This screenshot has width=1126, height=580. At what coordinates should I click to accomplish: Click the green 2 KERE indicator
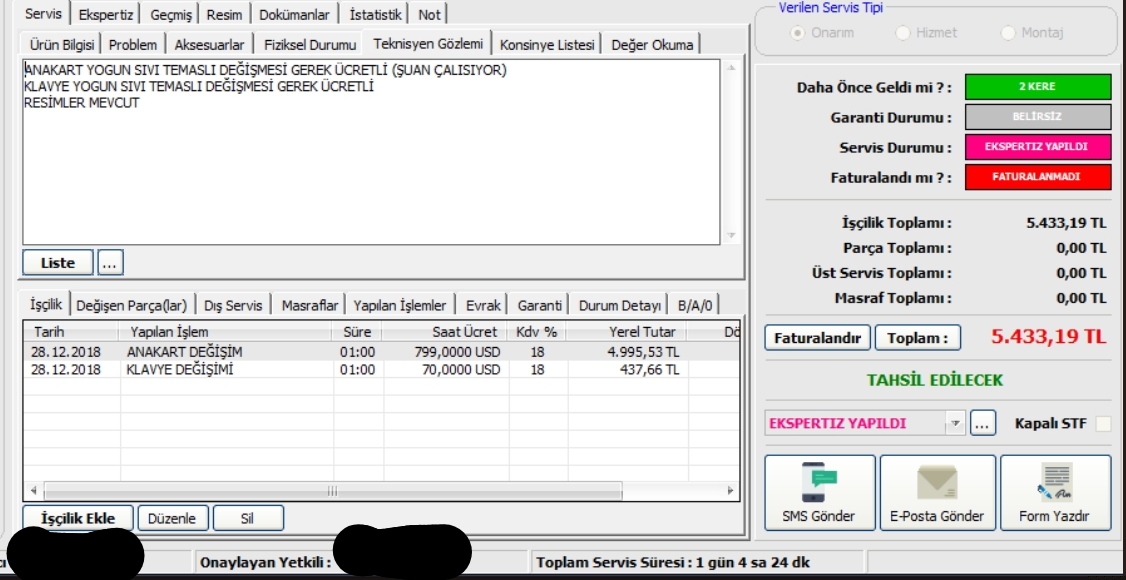click(1038, 87)
